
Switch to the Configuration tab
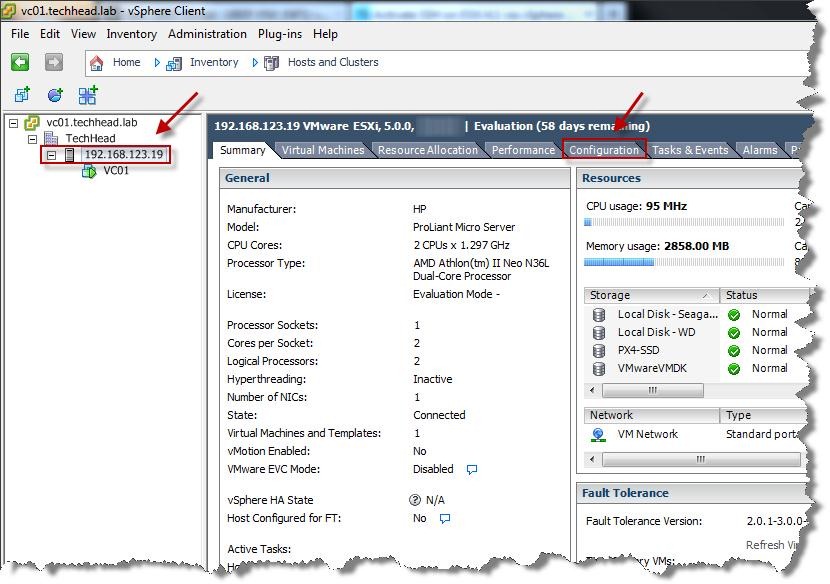tap(603, 150)
